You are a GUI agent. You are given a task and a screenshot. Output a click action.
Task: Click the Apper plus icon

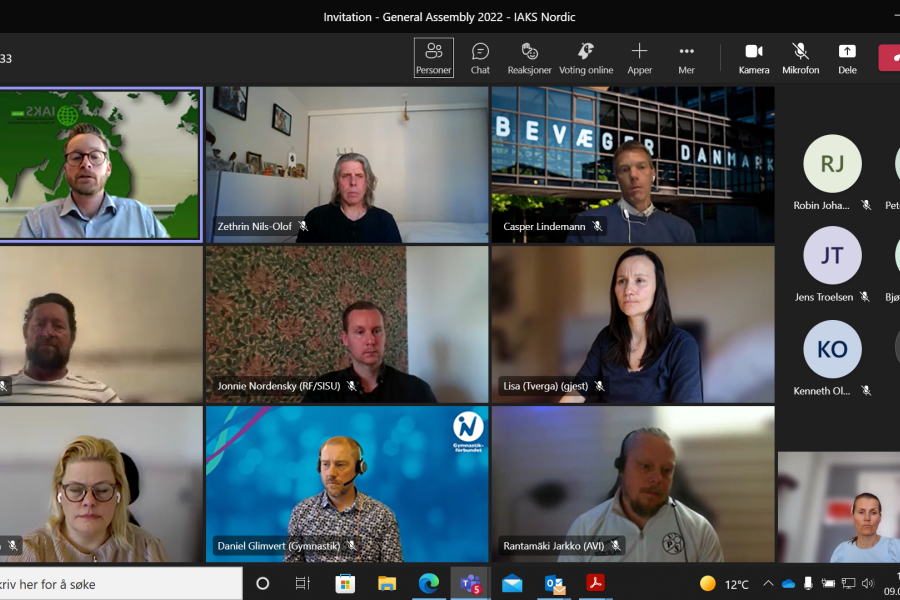click(x=639, y=58)
